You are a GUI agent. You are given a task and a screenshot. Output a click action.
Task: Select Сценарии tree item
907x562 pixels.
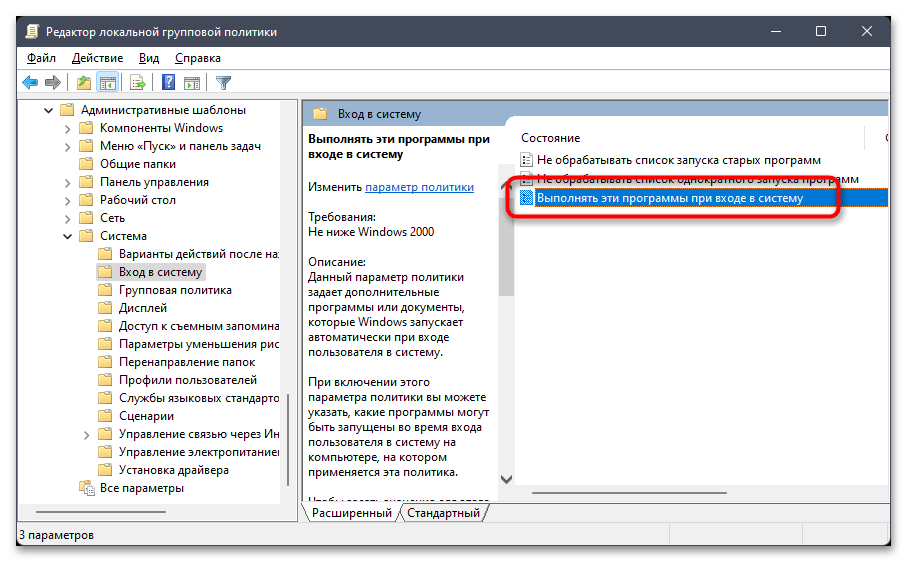[x=146, y=416]
